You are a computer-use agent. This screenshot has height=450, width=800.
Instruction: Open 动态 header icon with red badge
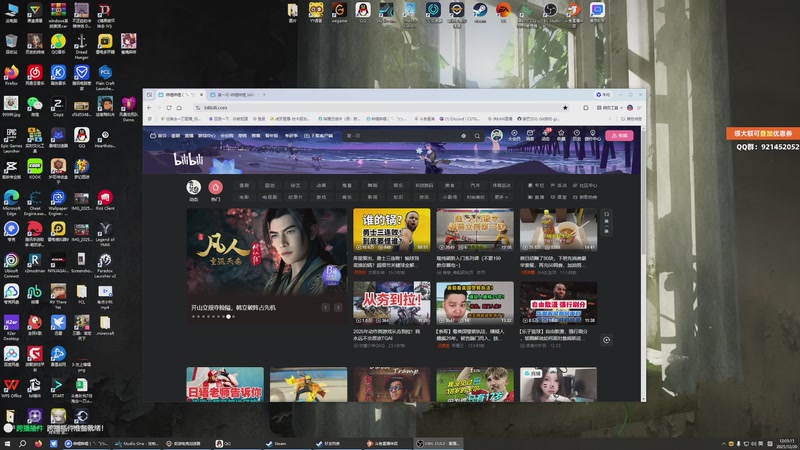pos(545,135)
